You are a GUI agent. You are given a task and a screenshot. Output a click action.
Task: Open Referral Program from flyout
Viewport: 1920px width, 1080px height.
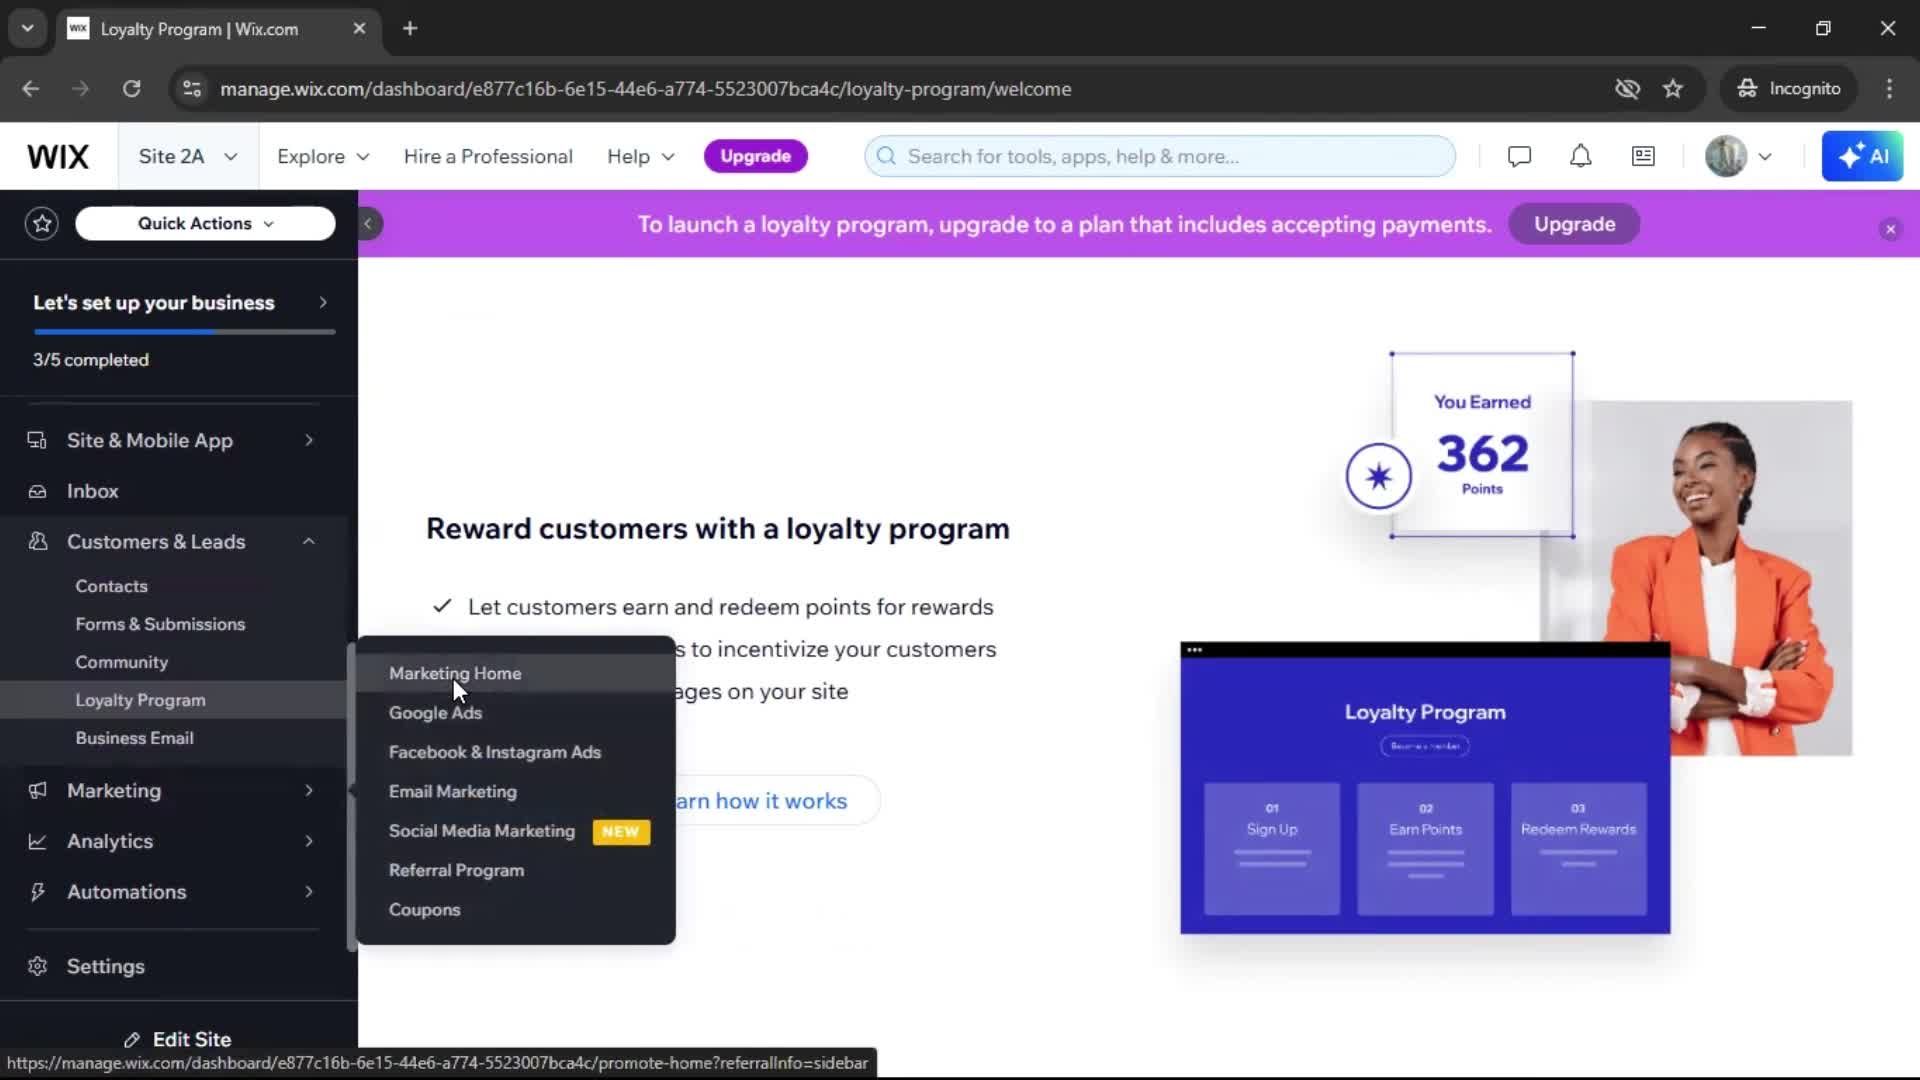(x=516, y=871)
